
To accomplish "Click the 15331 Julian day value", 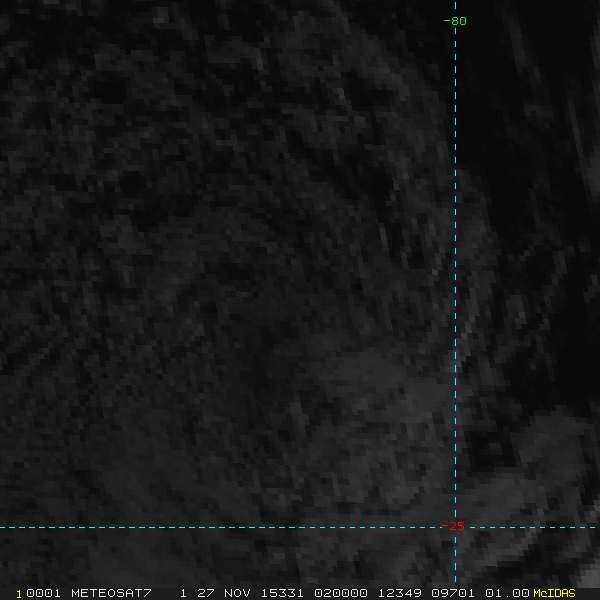I will [x=282, y=593].
